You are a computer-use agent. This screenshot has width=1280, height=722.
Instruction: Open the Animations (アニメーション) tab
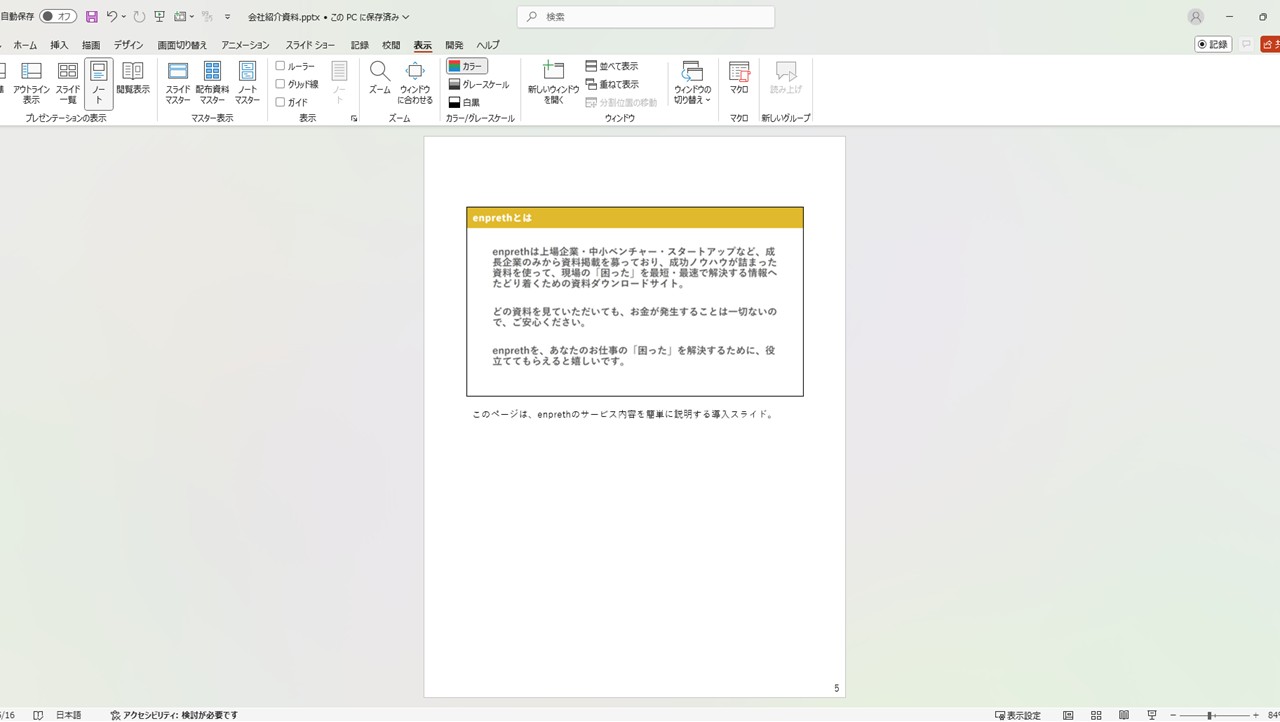click(245, 45)
